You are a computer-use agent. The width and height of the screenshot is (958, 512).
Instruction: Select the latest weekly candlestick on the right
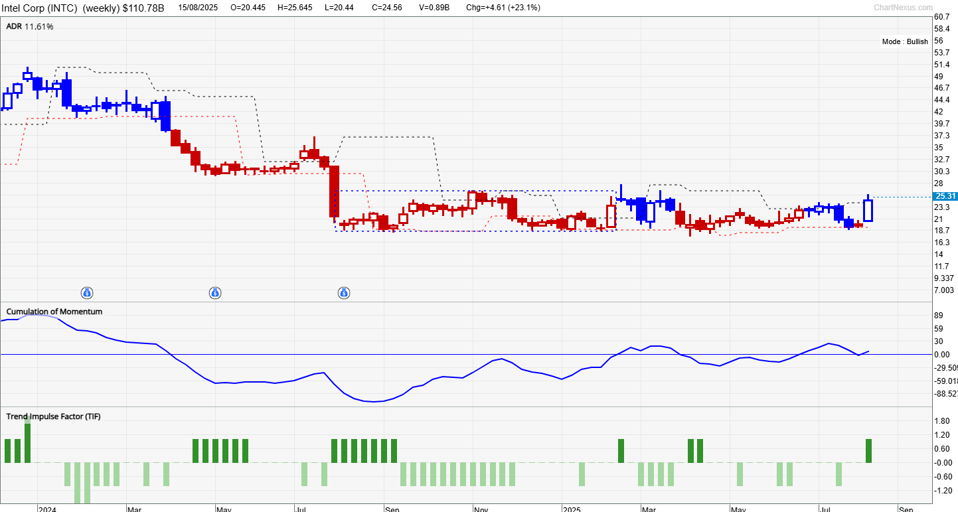coord(868,210)
